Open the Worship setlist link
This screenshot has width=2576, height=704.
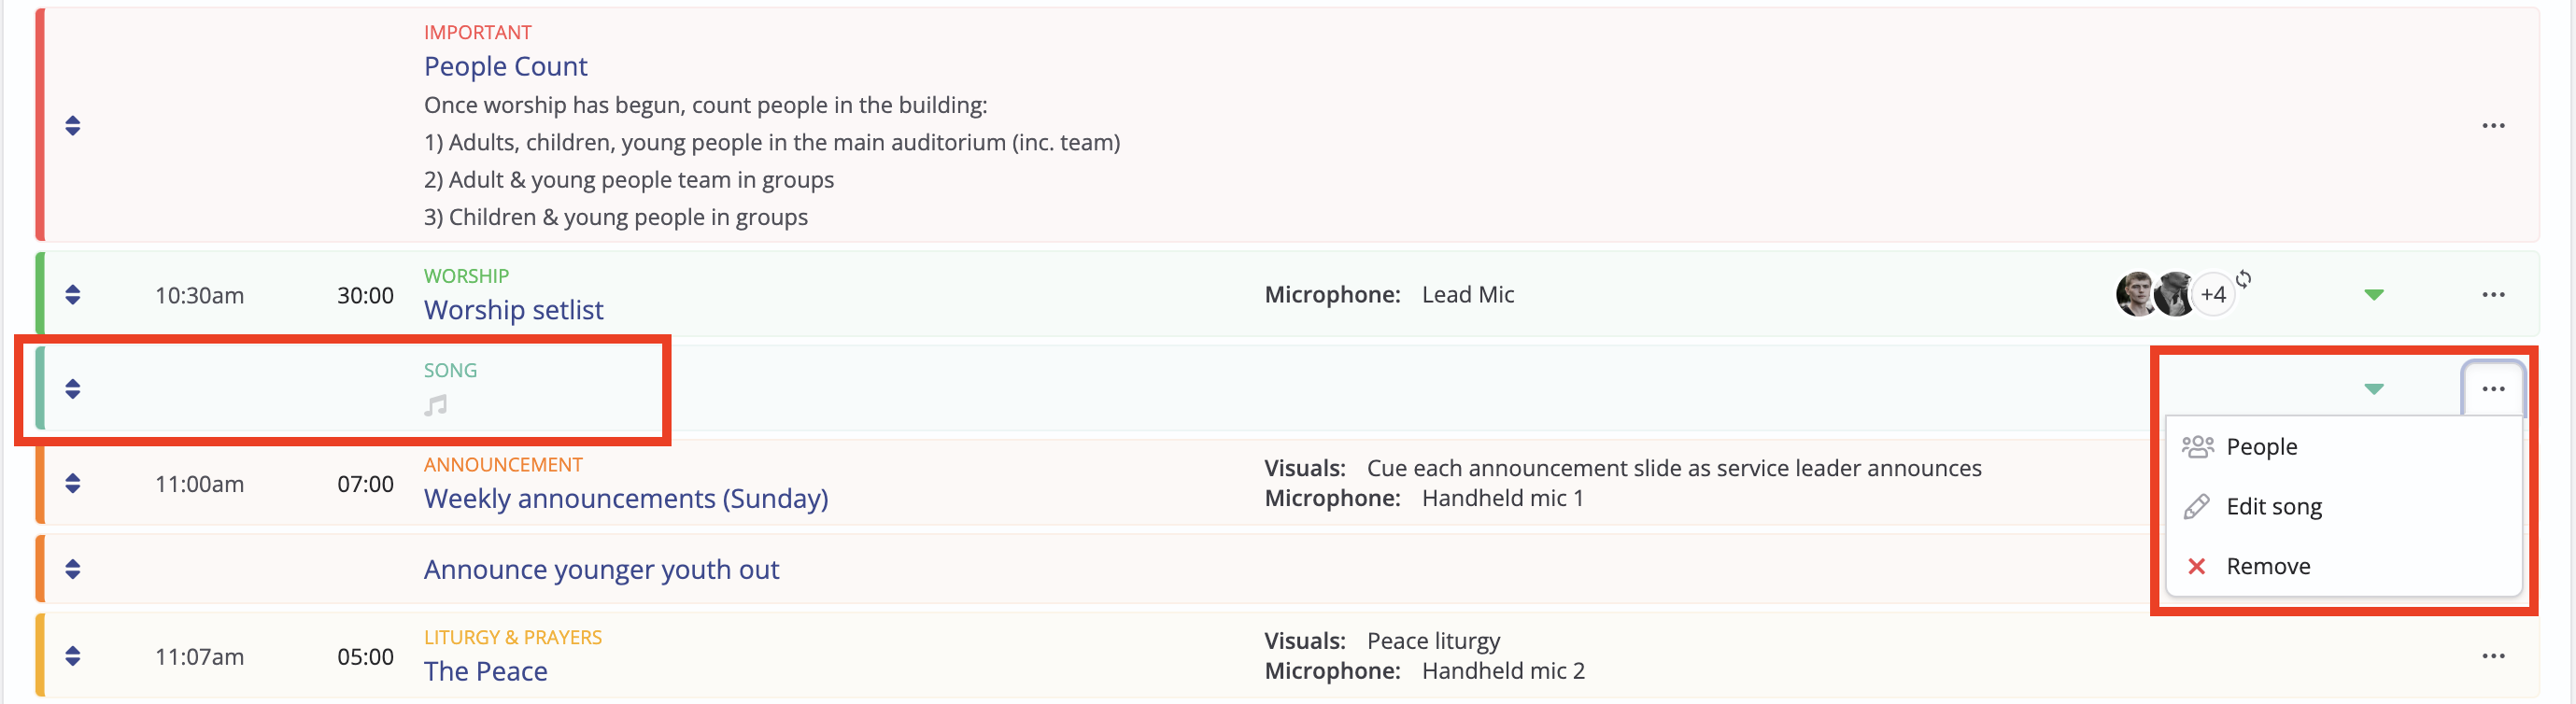pos(513,310)
